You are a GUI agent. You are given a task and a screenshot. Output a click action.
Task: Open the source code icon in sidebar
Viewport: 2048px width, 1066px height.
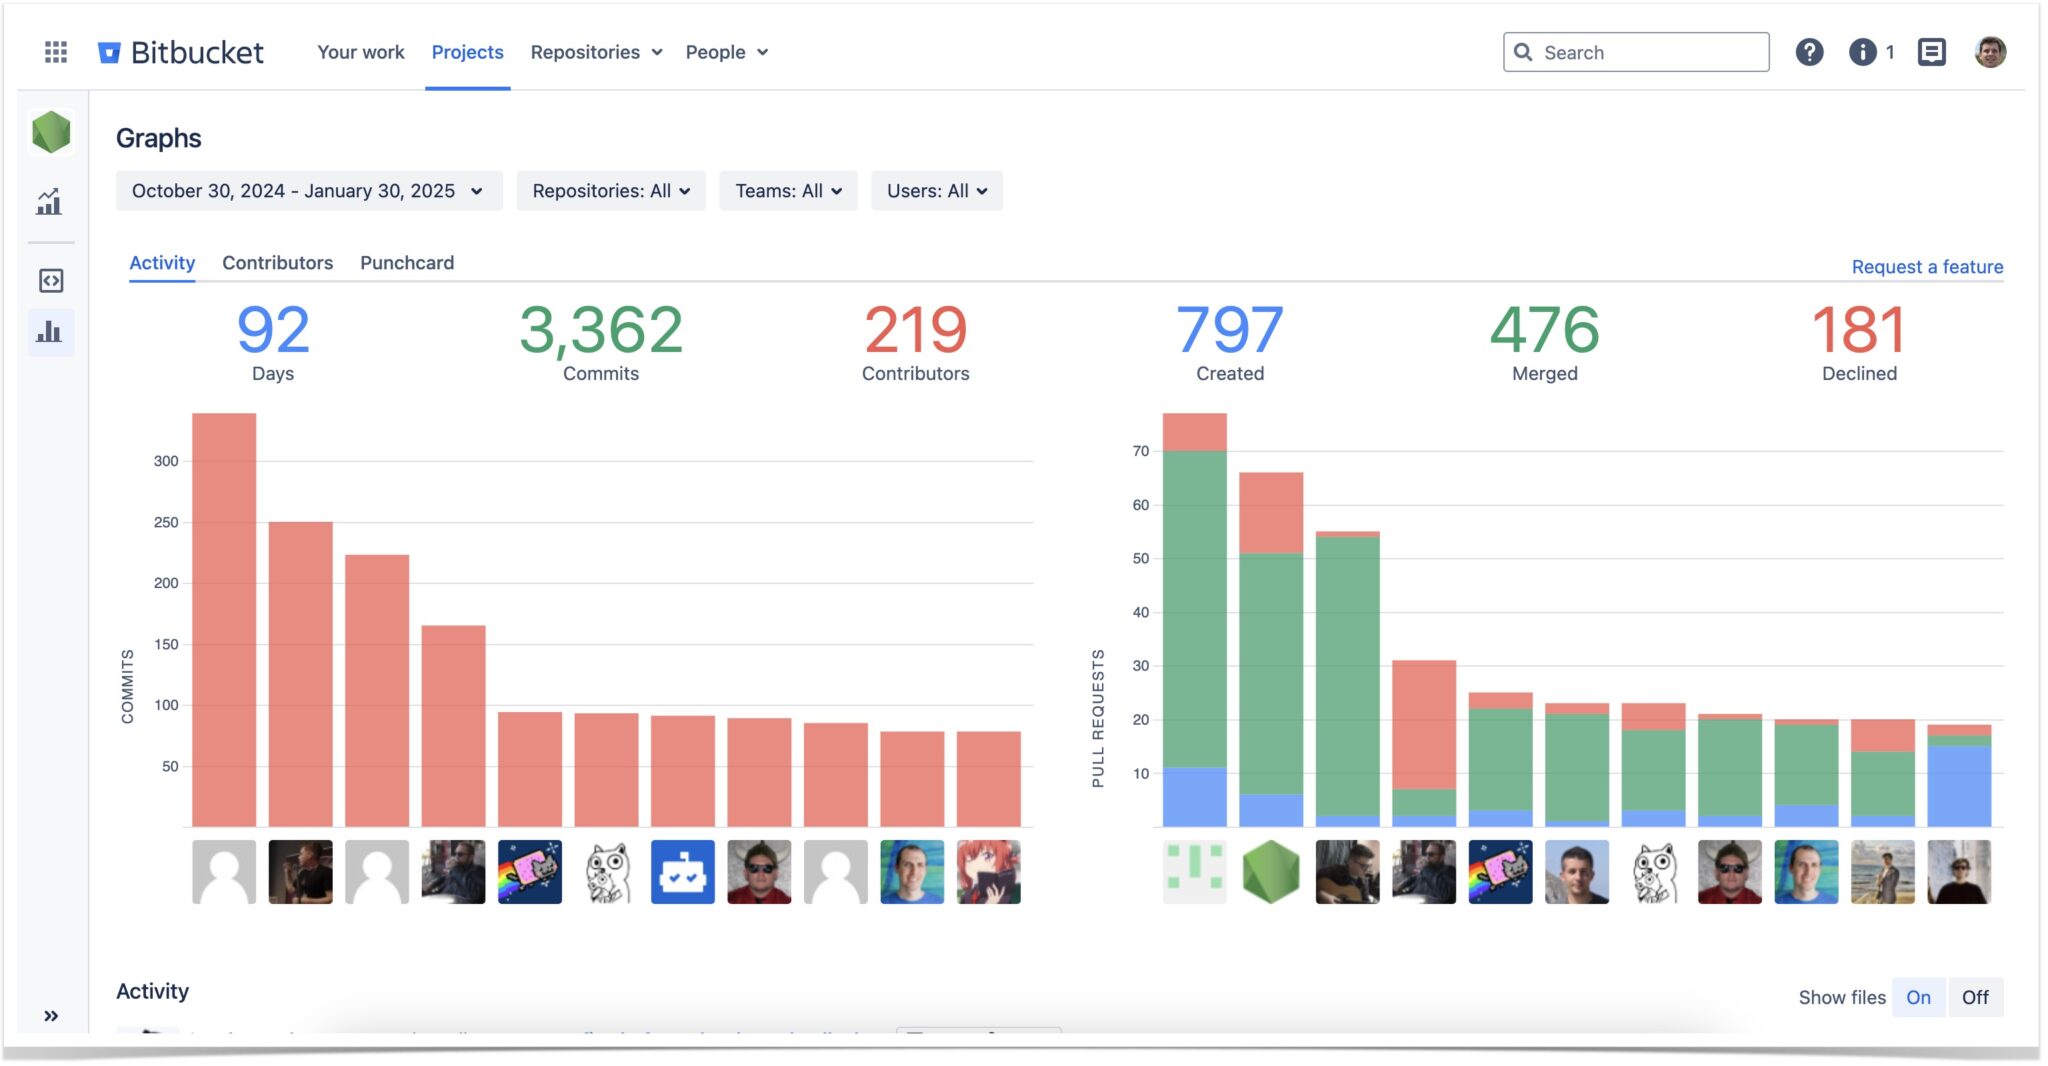point(50,280)
